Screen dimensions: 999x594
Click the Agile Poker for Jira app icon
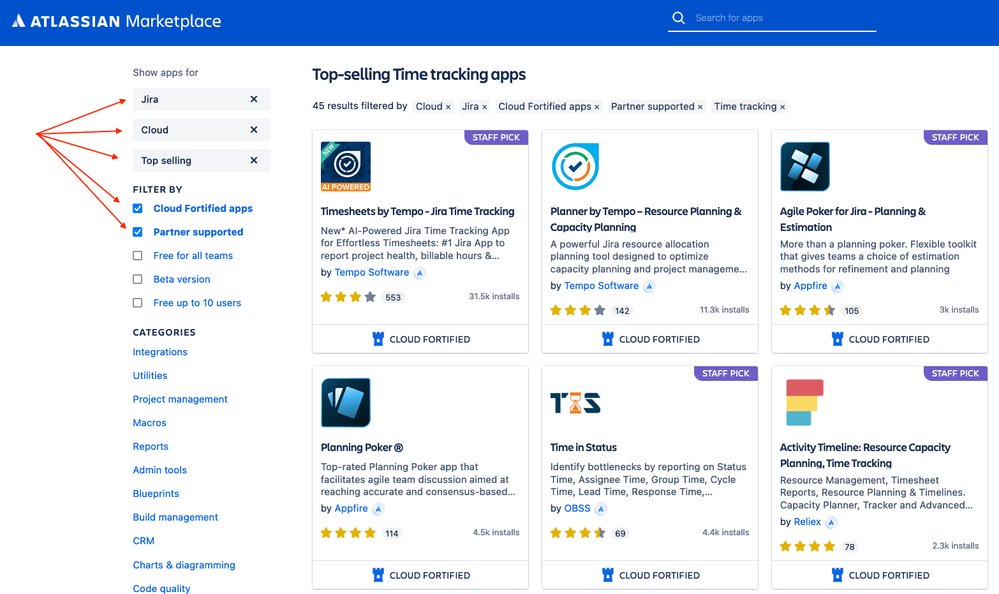805,166
